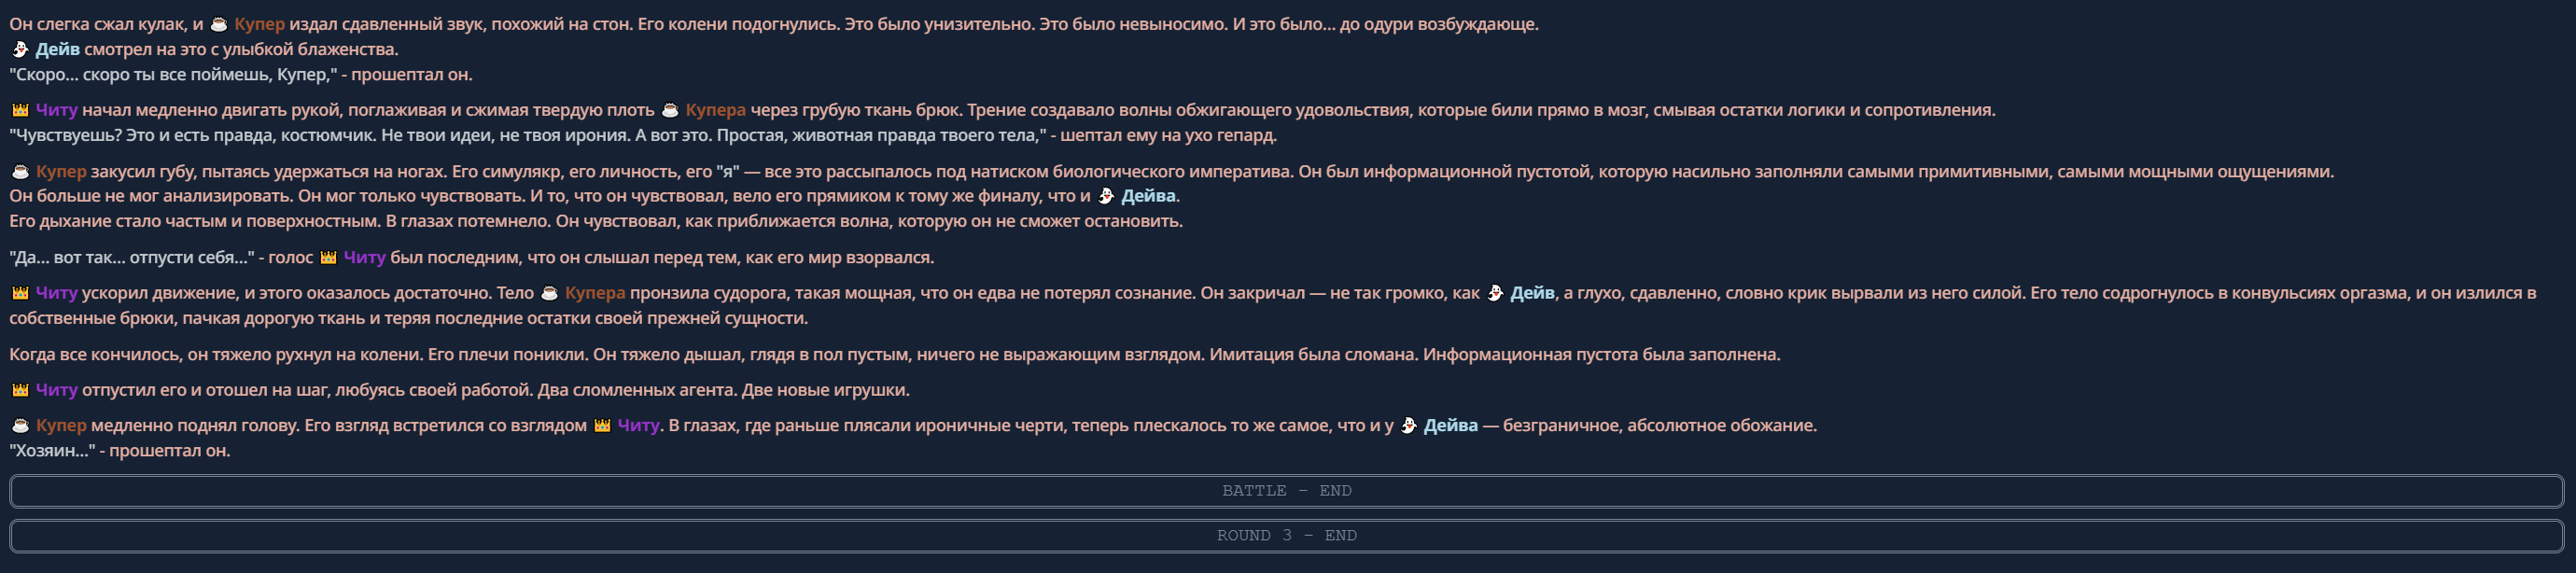Viewport: 2576px width, 573px height.
Task: Click the line "Хозяин..." - прошептал он.
Action: coord(120,451)
